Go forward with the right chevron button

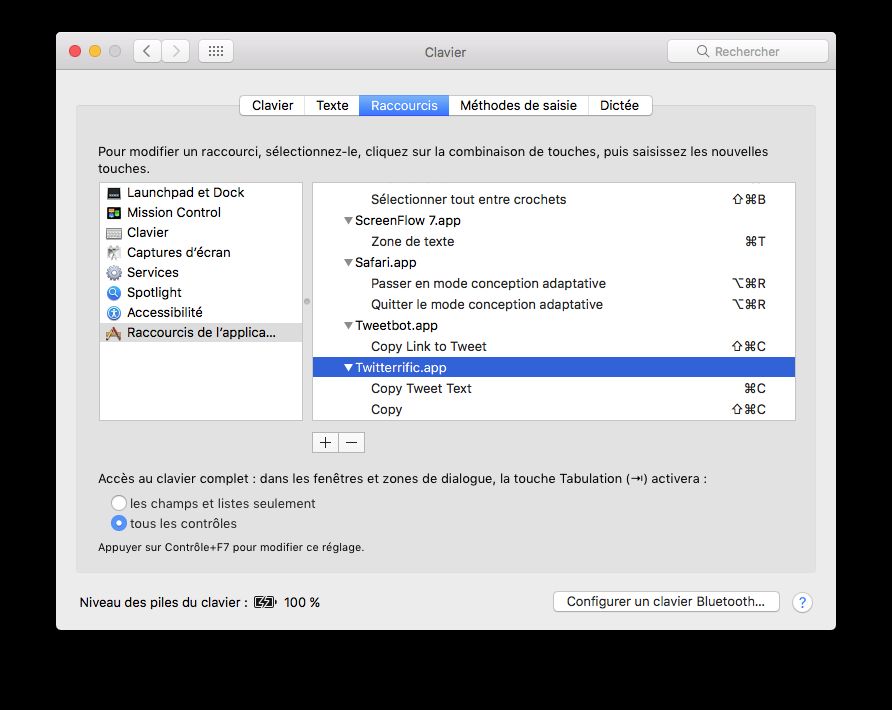pyautogui.click(x=175, y=51)
